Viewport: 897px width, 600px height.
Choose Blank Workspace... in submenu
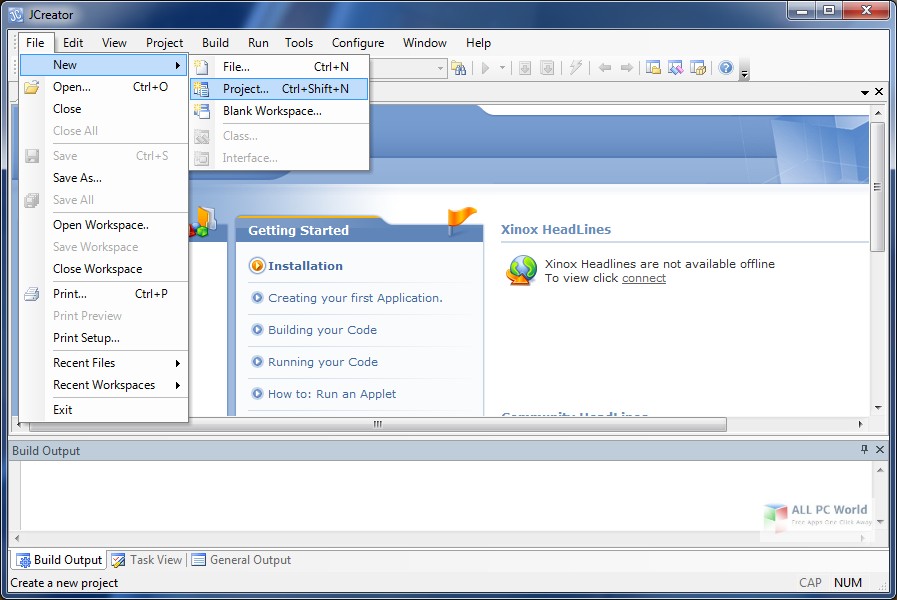pos(279,111)
